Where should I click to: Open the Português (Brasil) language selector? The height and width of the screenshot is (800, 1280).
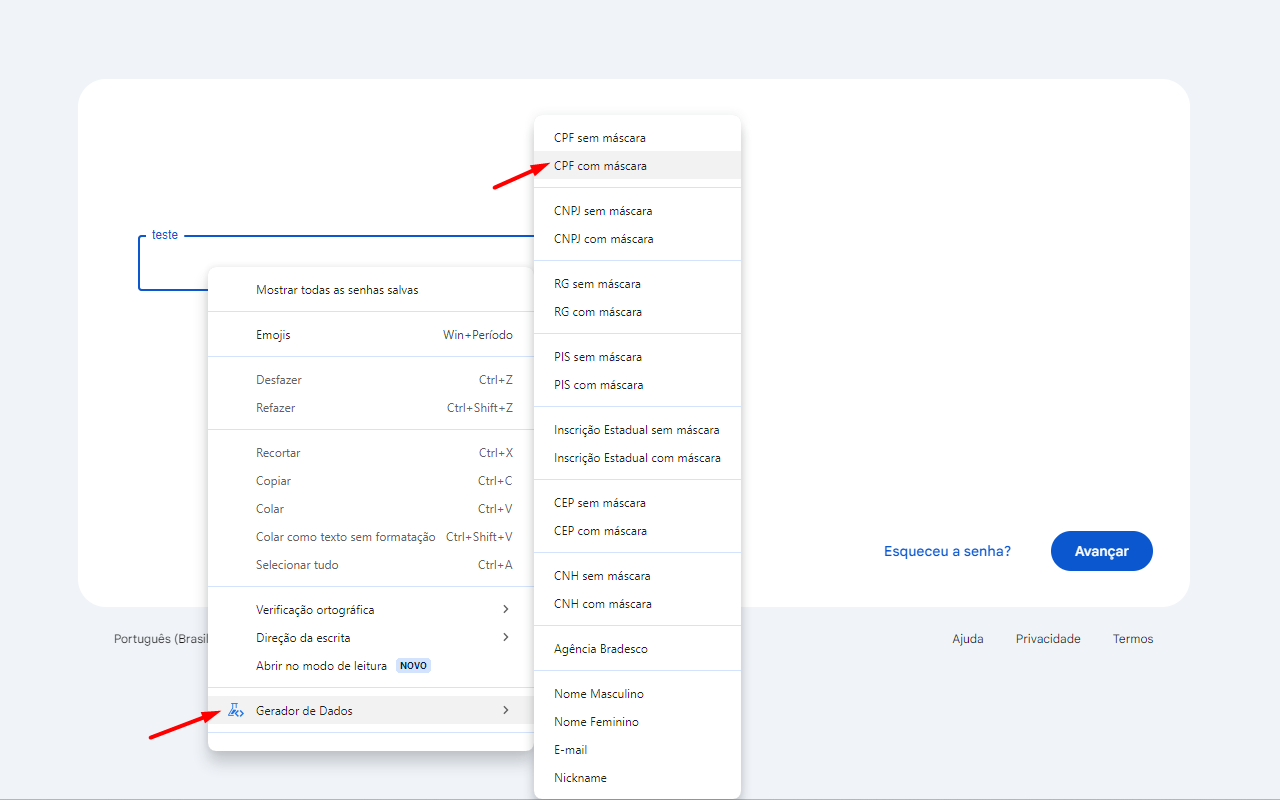click(160, 639)
